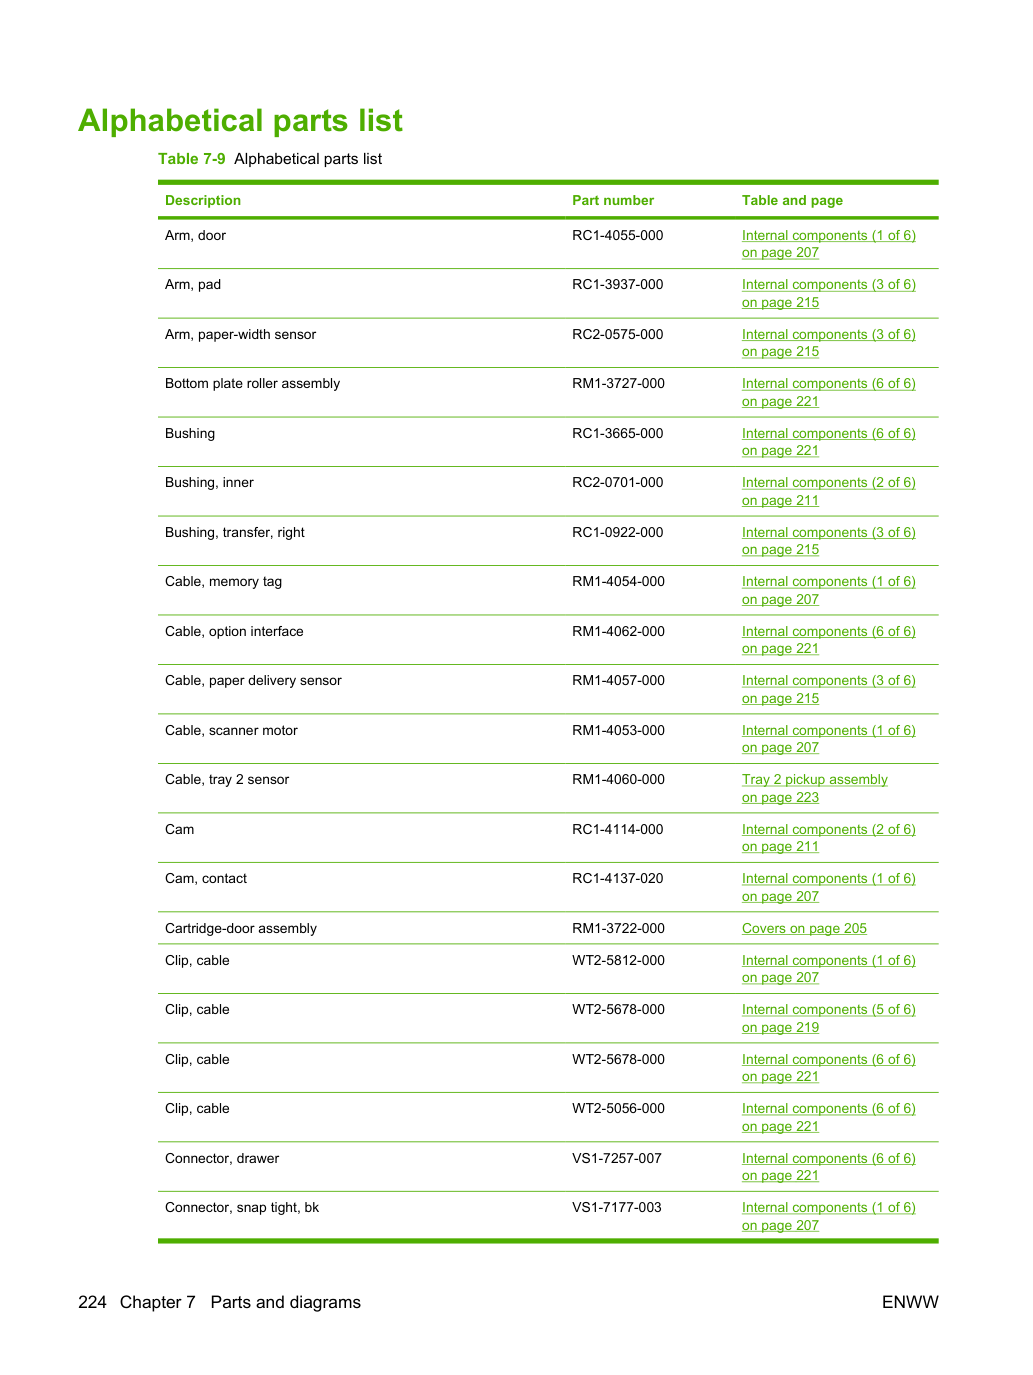Follow Connector, drawer page 221 link
This screenshot has height=1375, width=1033.
tap(828, 1167)
